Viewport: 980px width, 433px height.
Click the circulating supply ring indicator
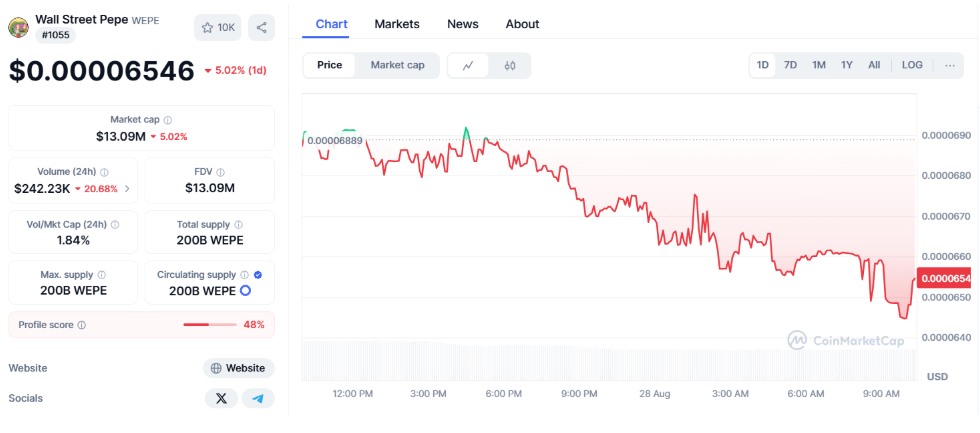click(x=246, y=291)
